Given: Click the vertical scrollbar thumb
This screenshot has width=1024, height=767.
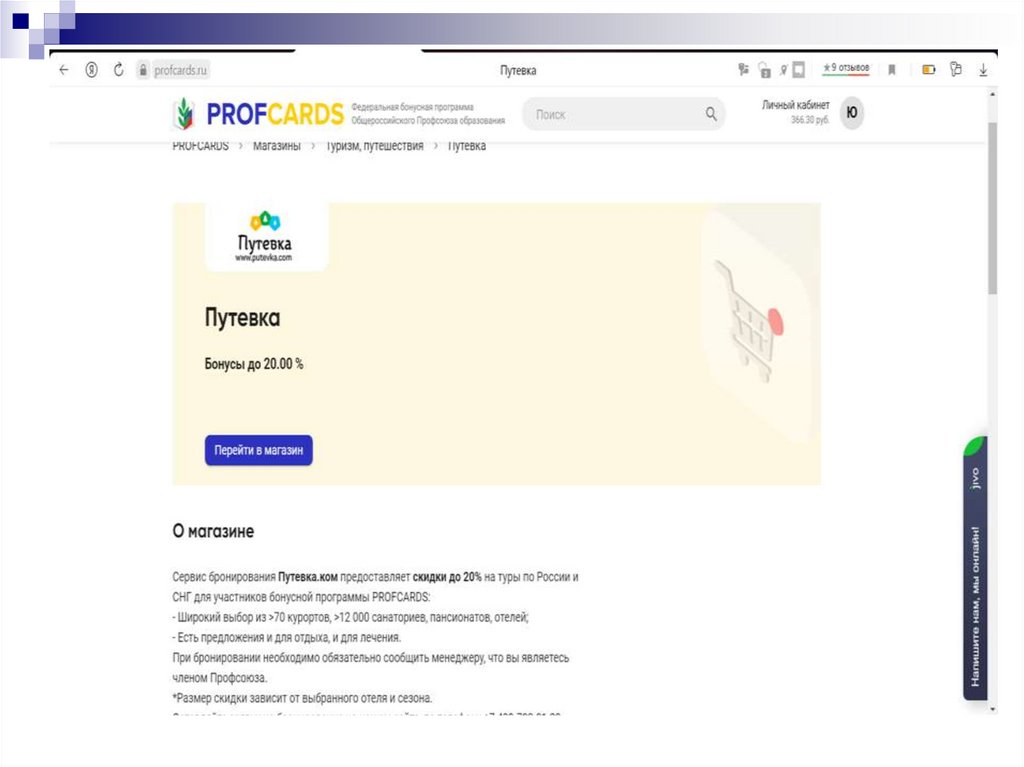Looking at the screenshot, I should pyautogui.click(x=993, y=208).
